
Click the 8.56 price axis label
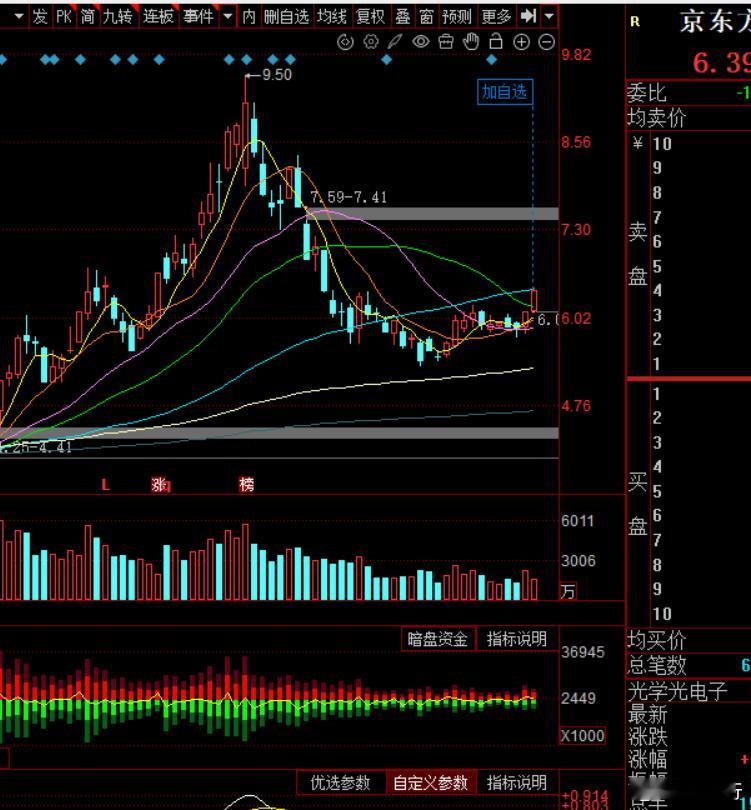pos(576,142)
